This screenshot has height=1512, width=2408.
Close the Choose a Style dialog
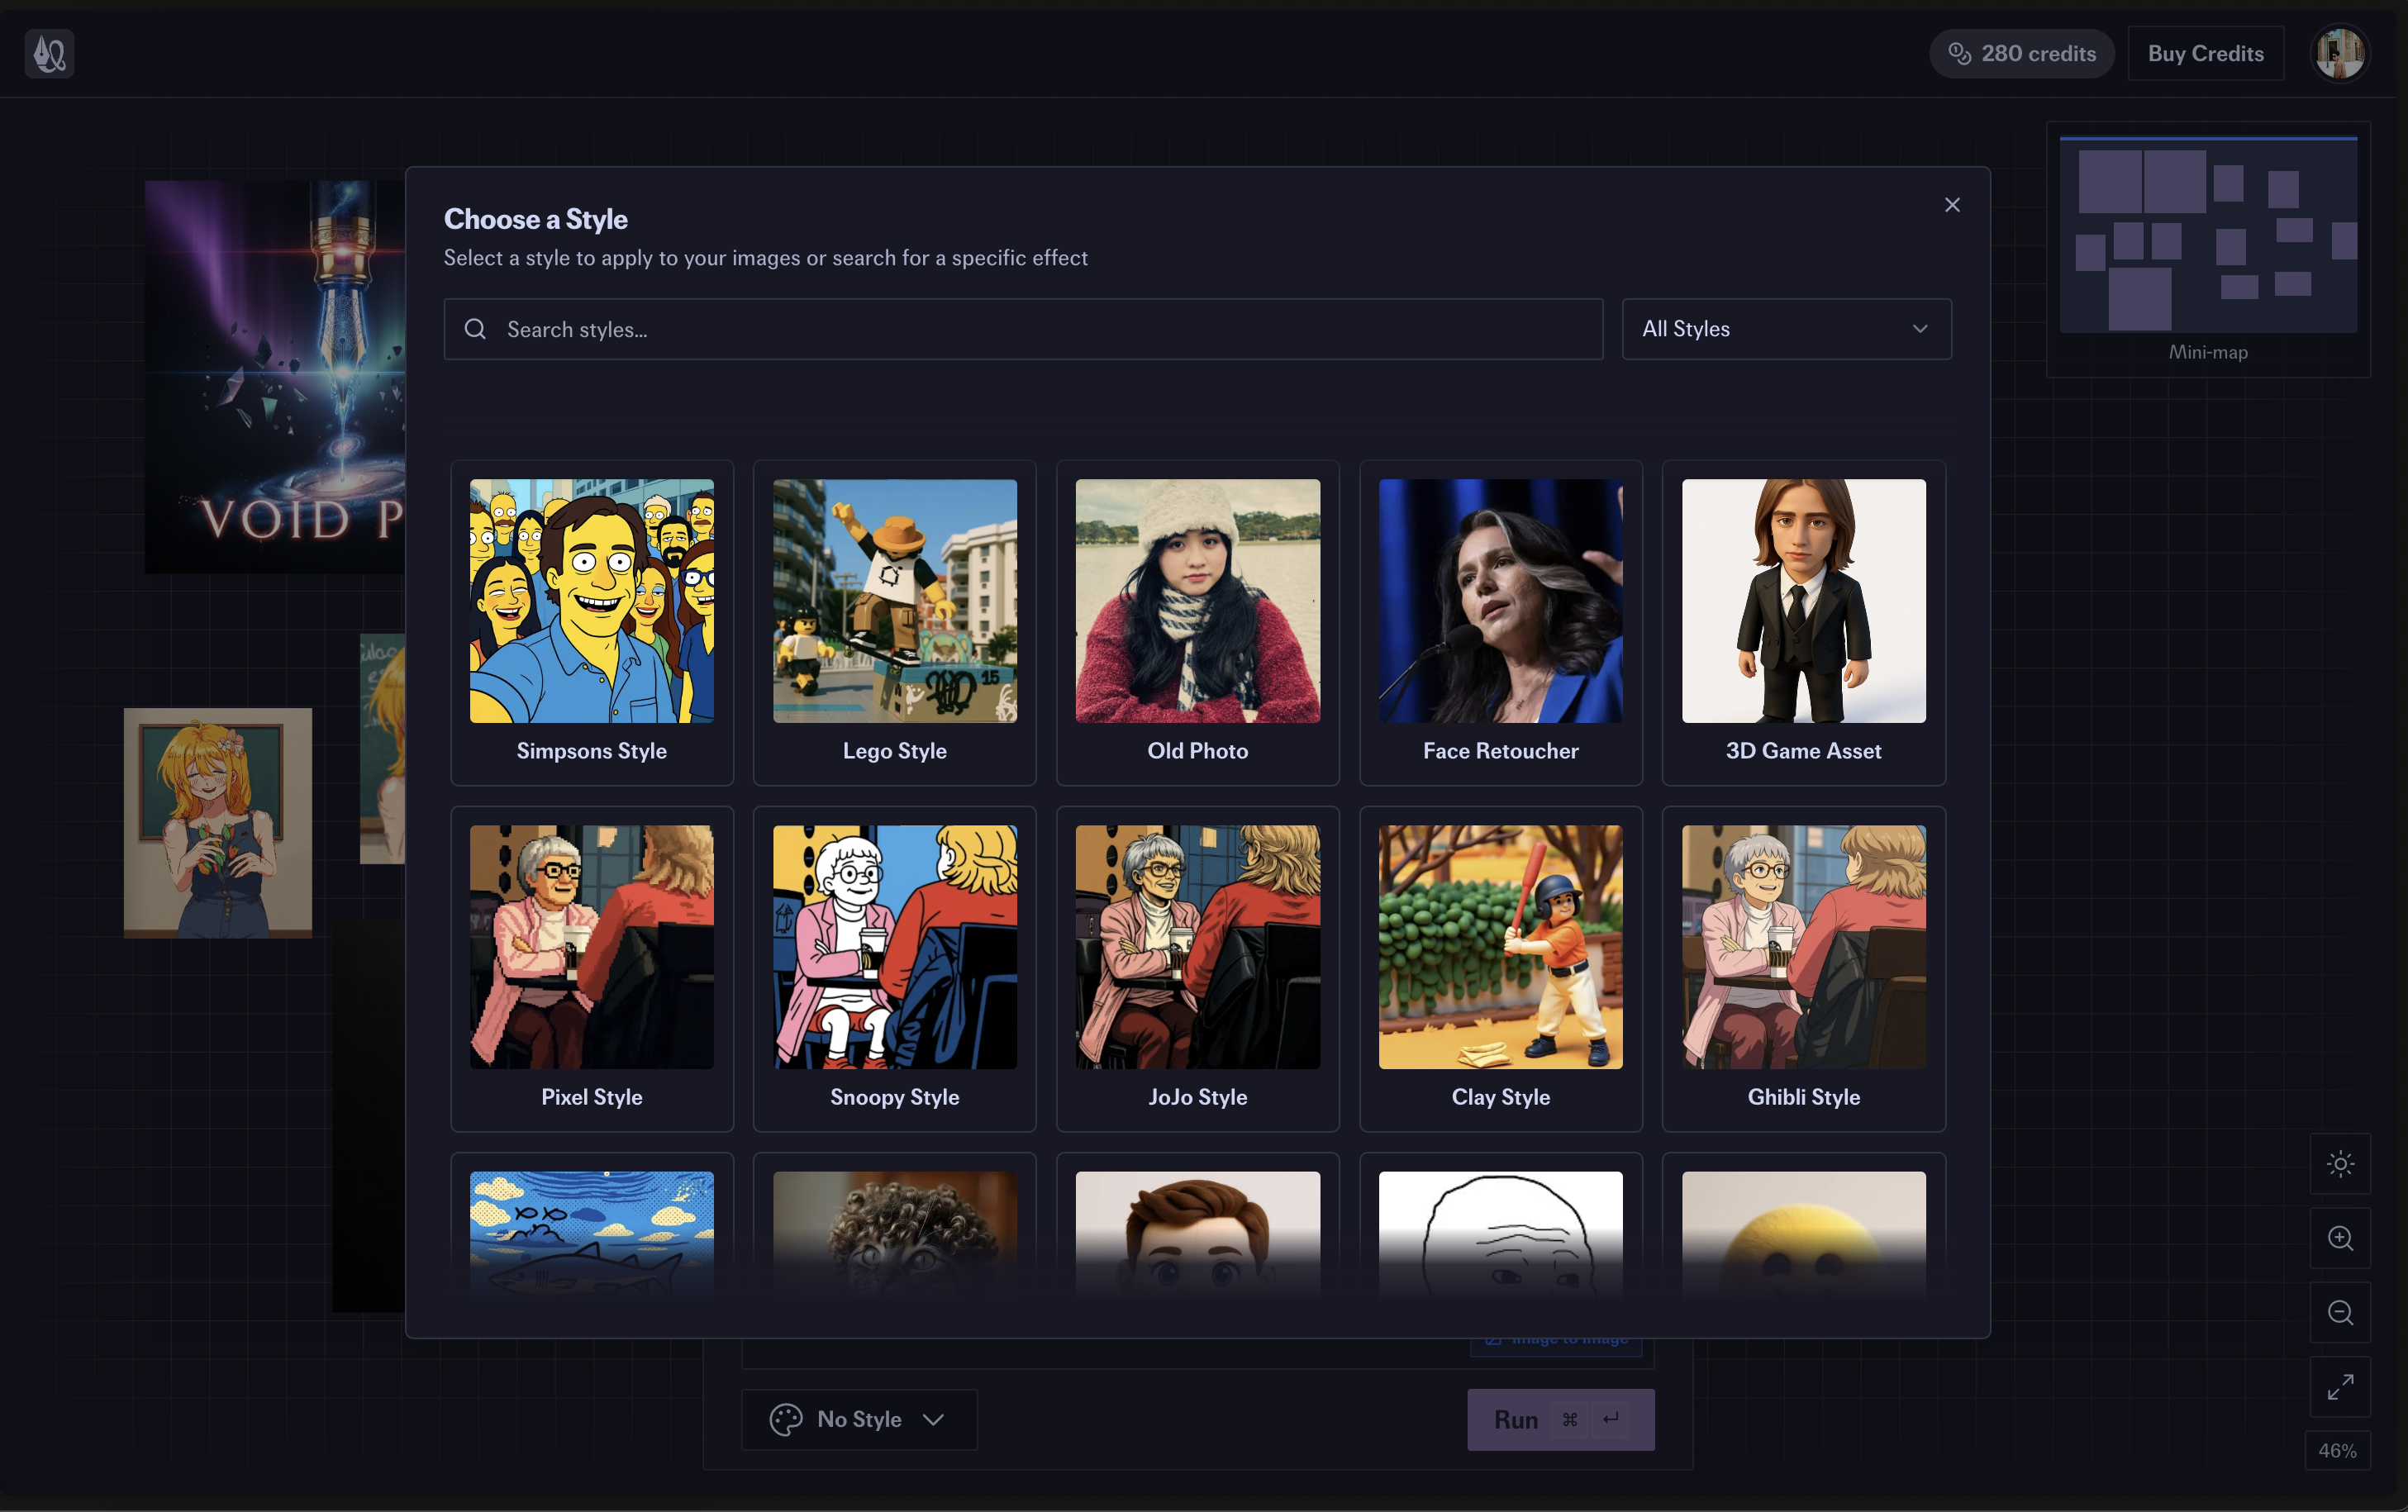point(1951,205)
